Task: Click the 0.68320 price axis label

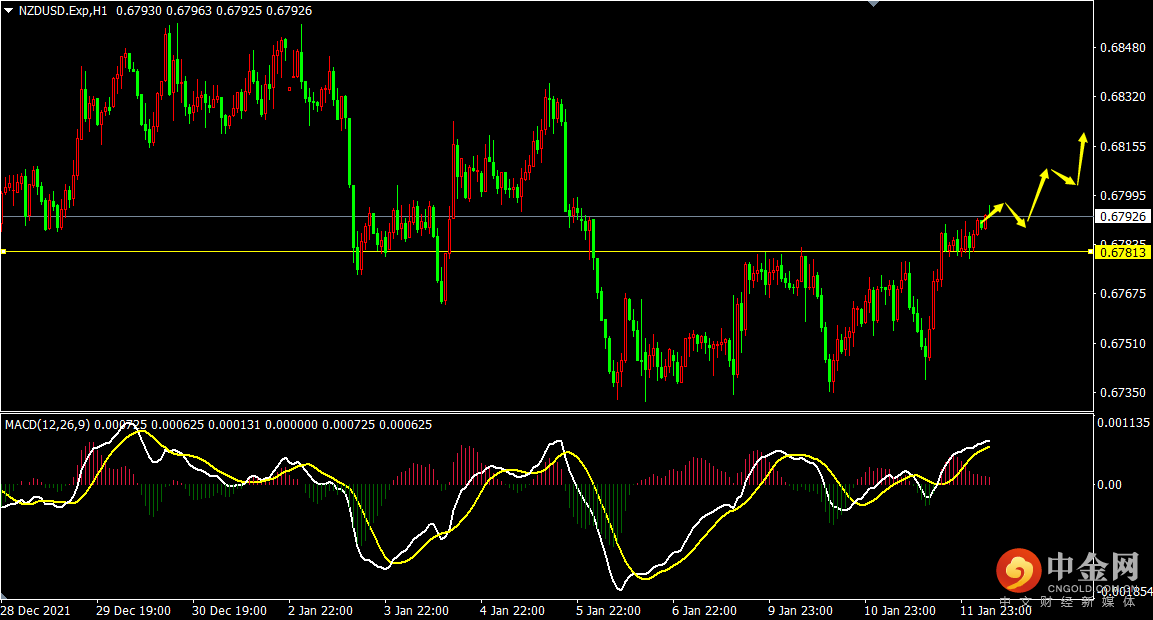Action: pos(1121,97)
